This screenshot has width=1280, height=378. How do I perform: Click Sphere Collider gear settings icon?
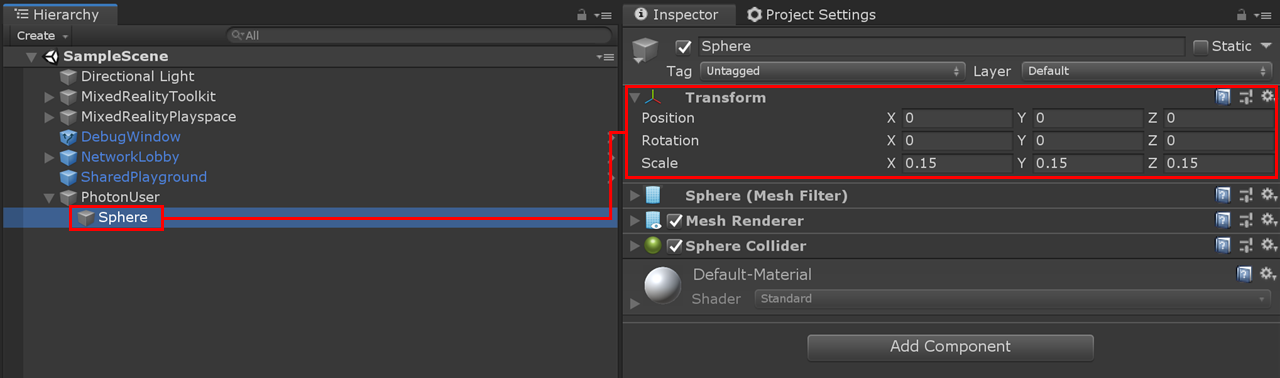coord(1267,246)
